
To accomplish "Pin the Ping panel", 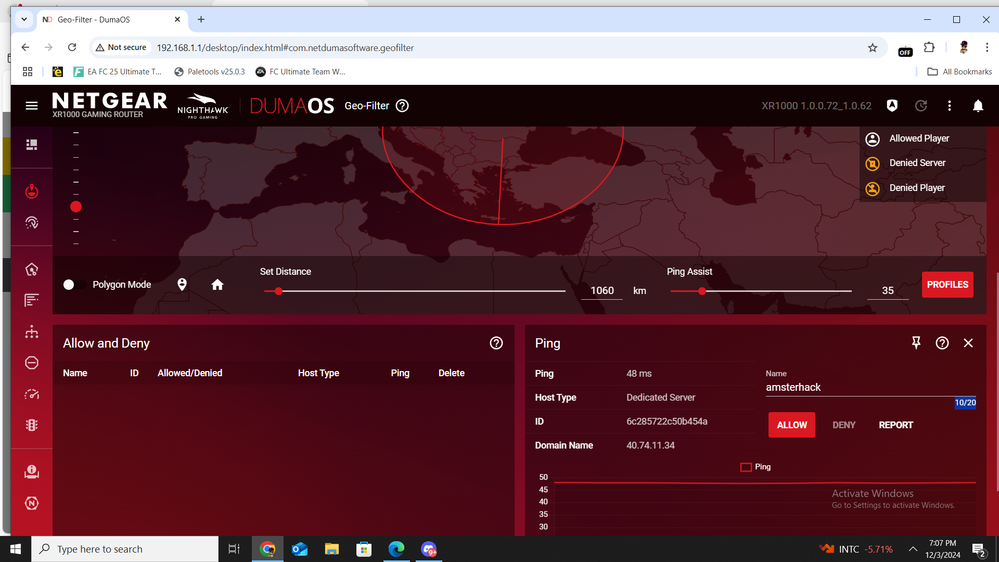I will [916, 343].
